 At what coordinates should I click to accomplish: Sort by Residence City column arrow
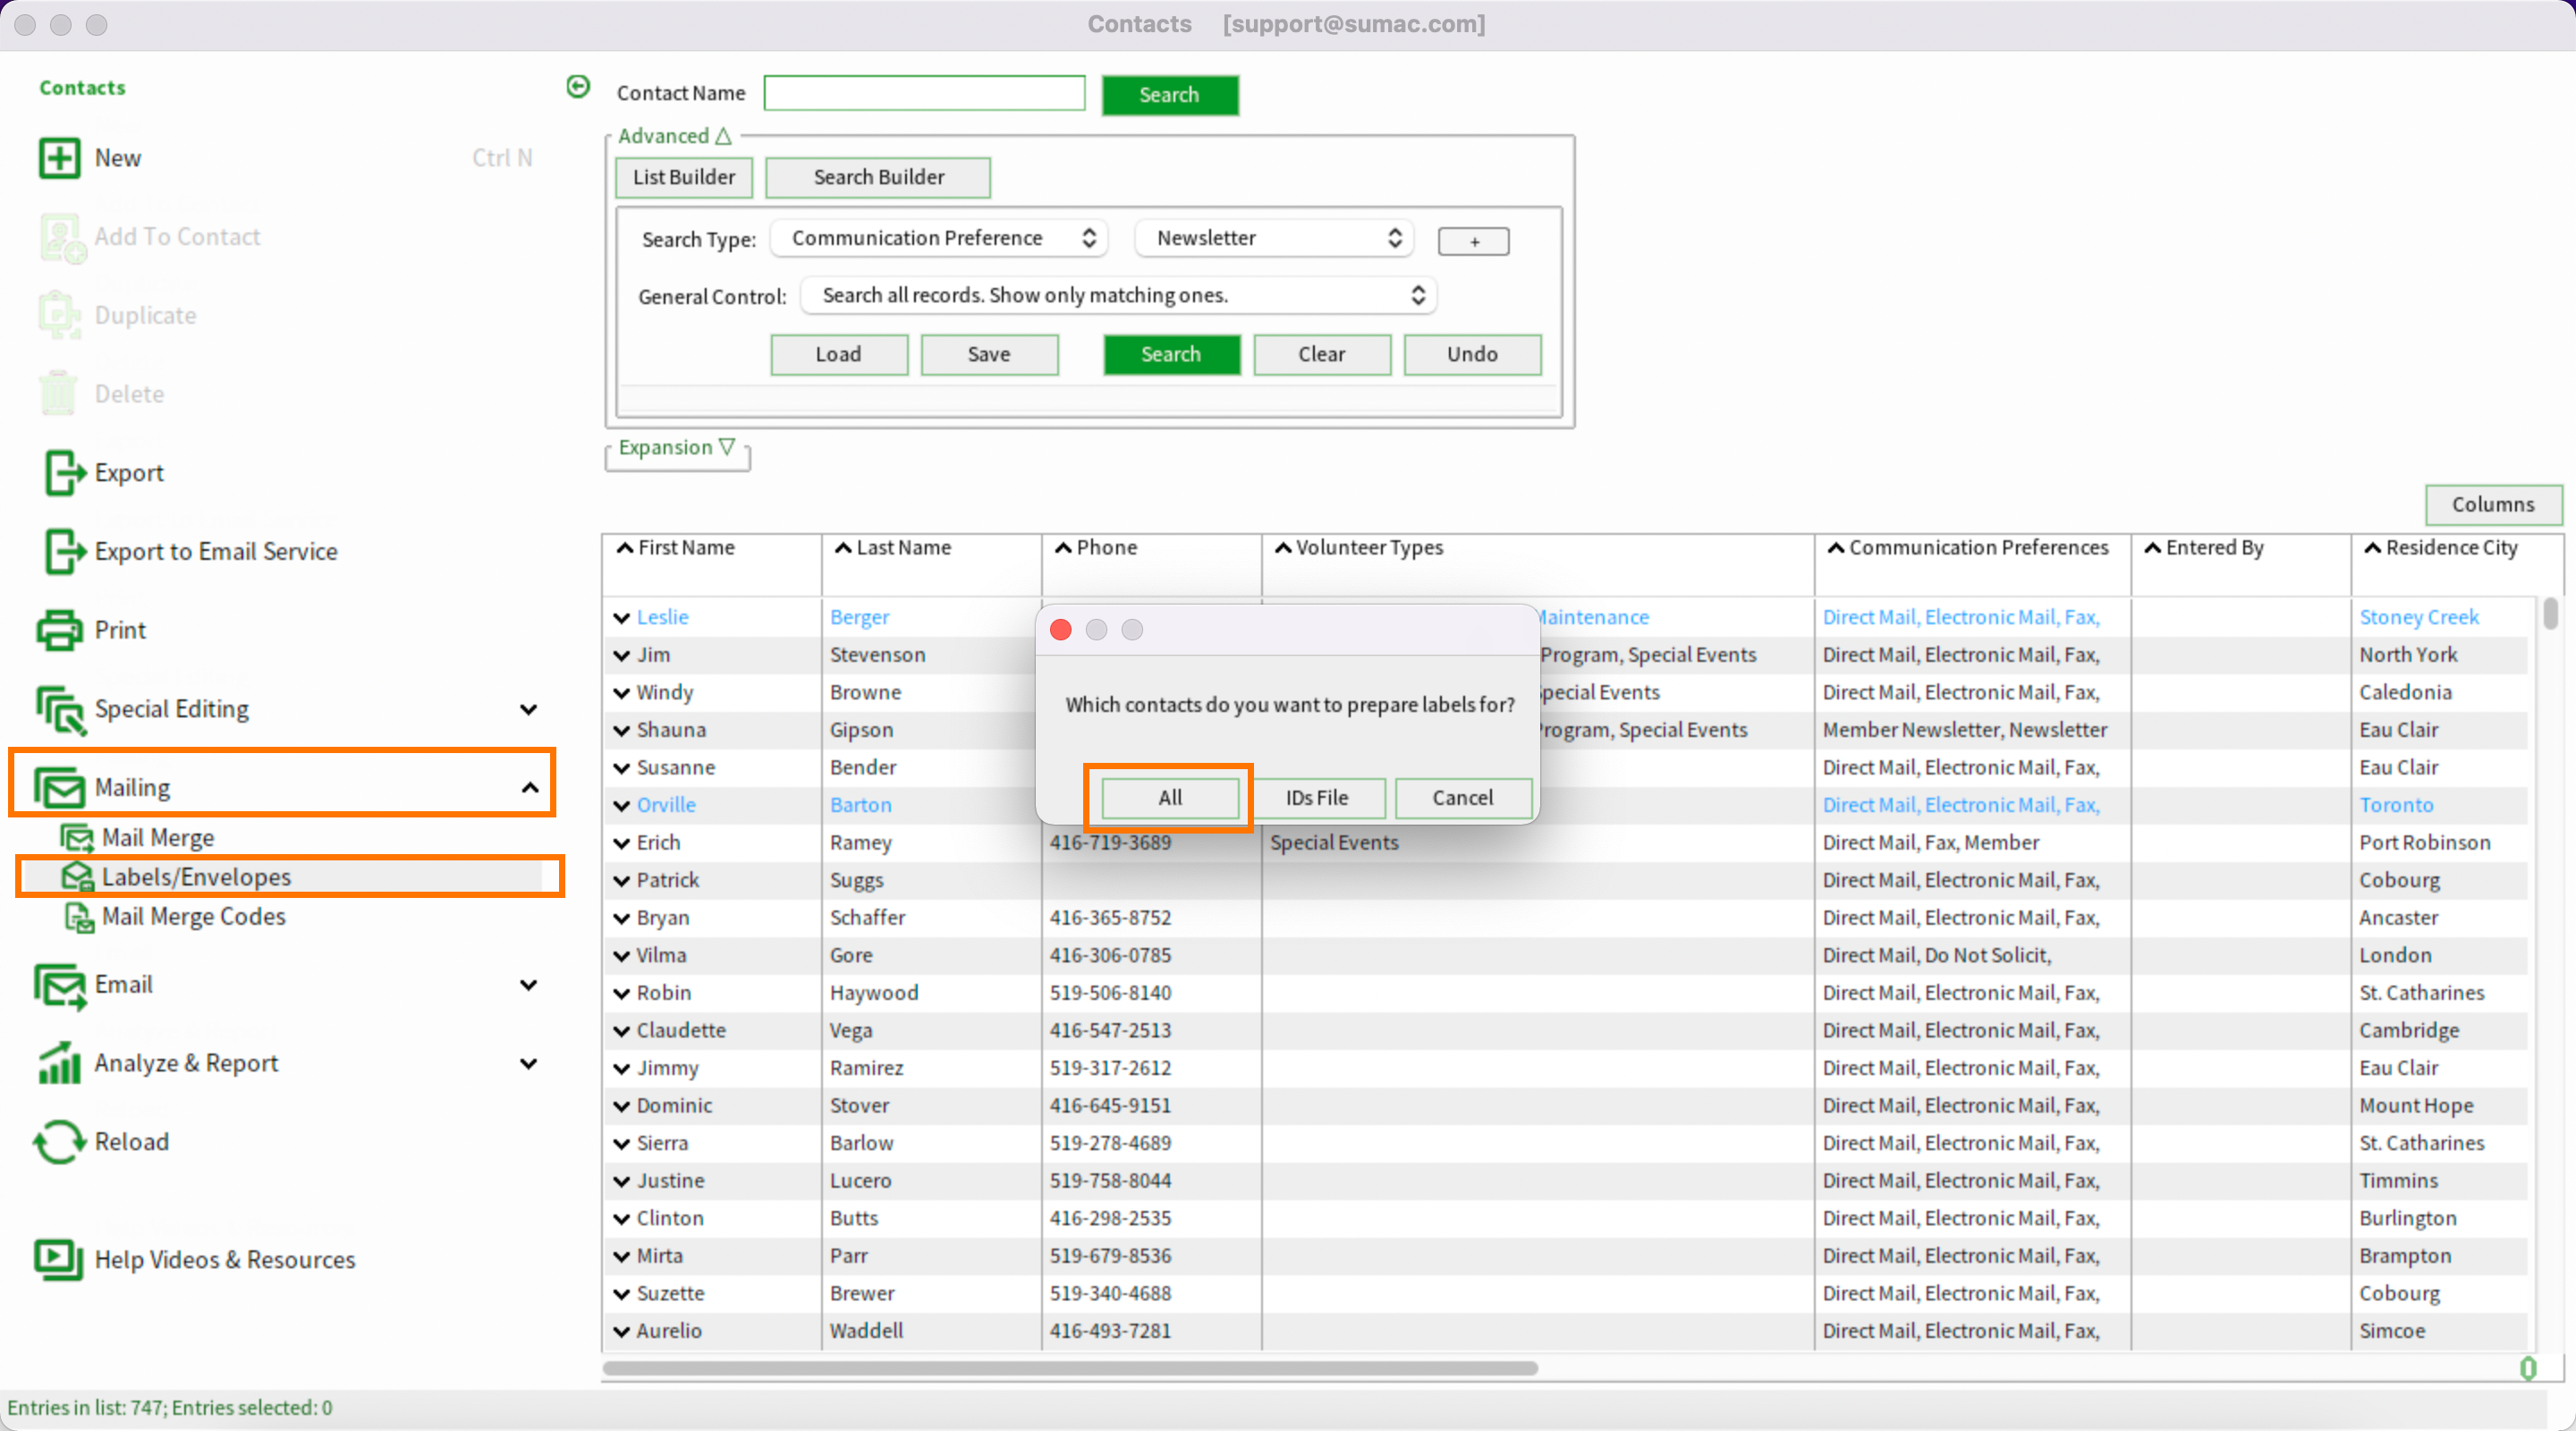pyautogui.click(x=2372, y=547)
